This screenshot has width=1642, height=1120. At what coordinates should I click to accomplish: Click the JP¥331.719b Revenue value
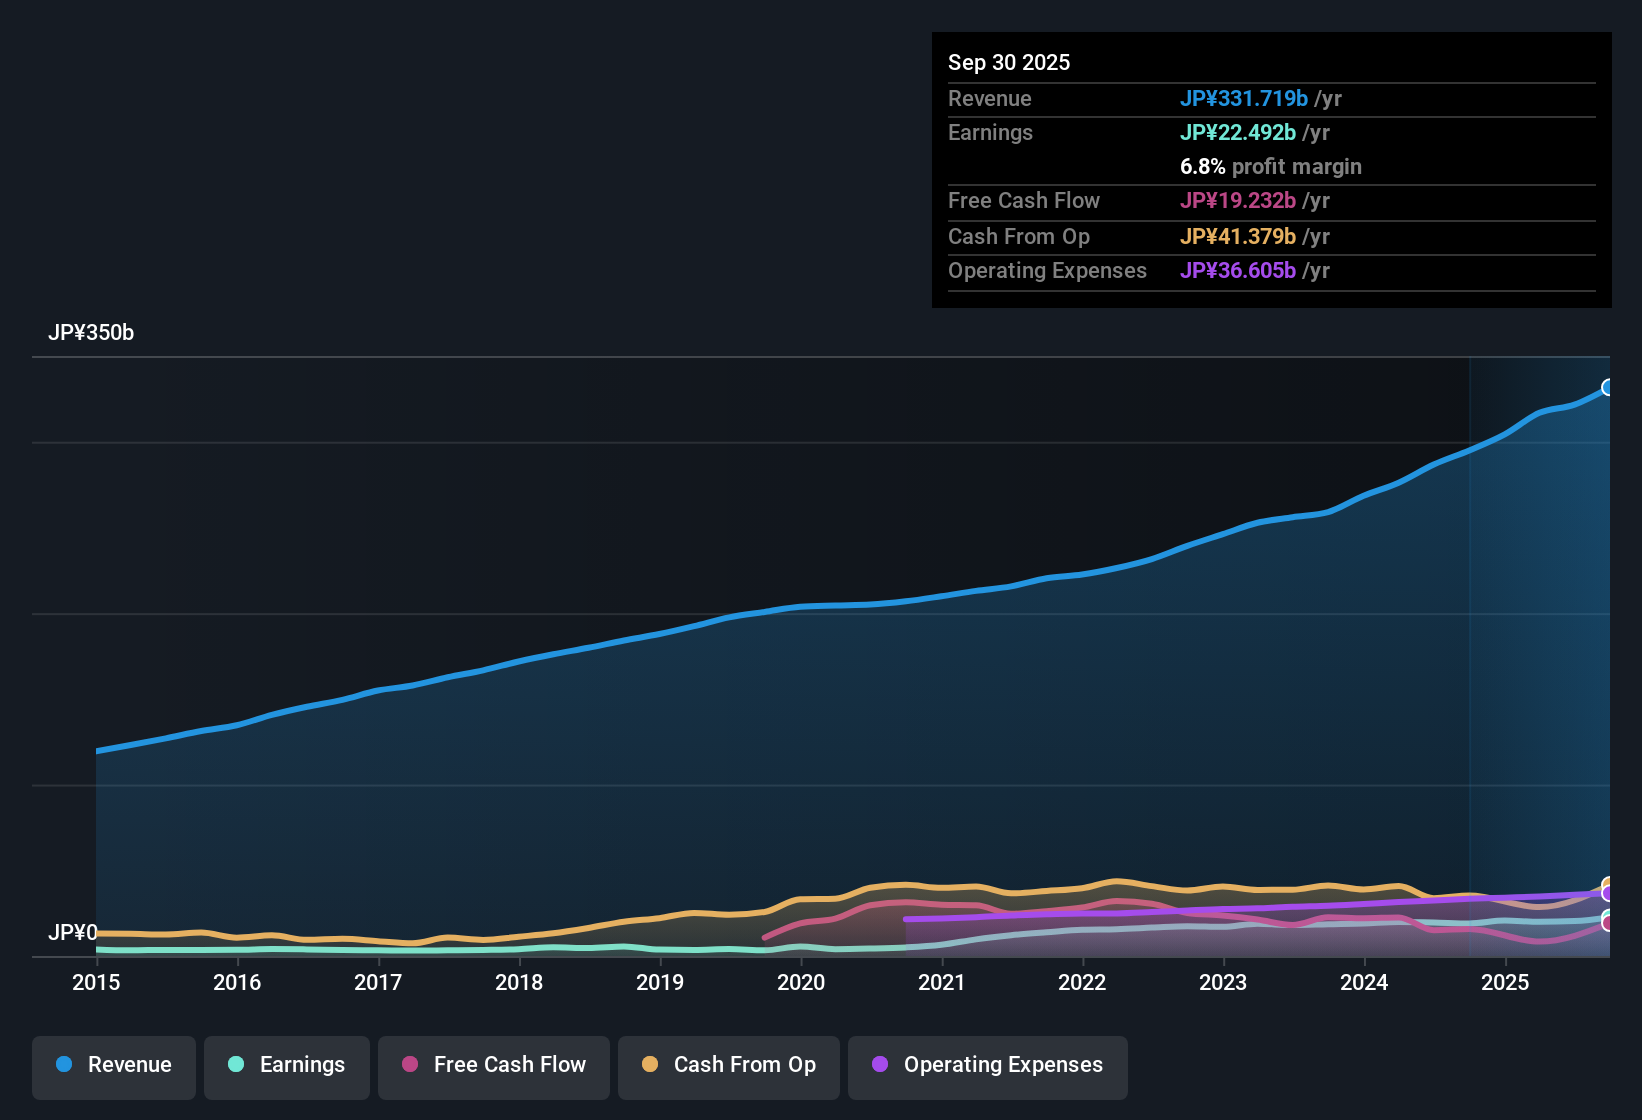[1245, 99]
